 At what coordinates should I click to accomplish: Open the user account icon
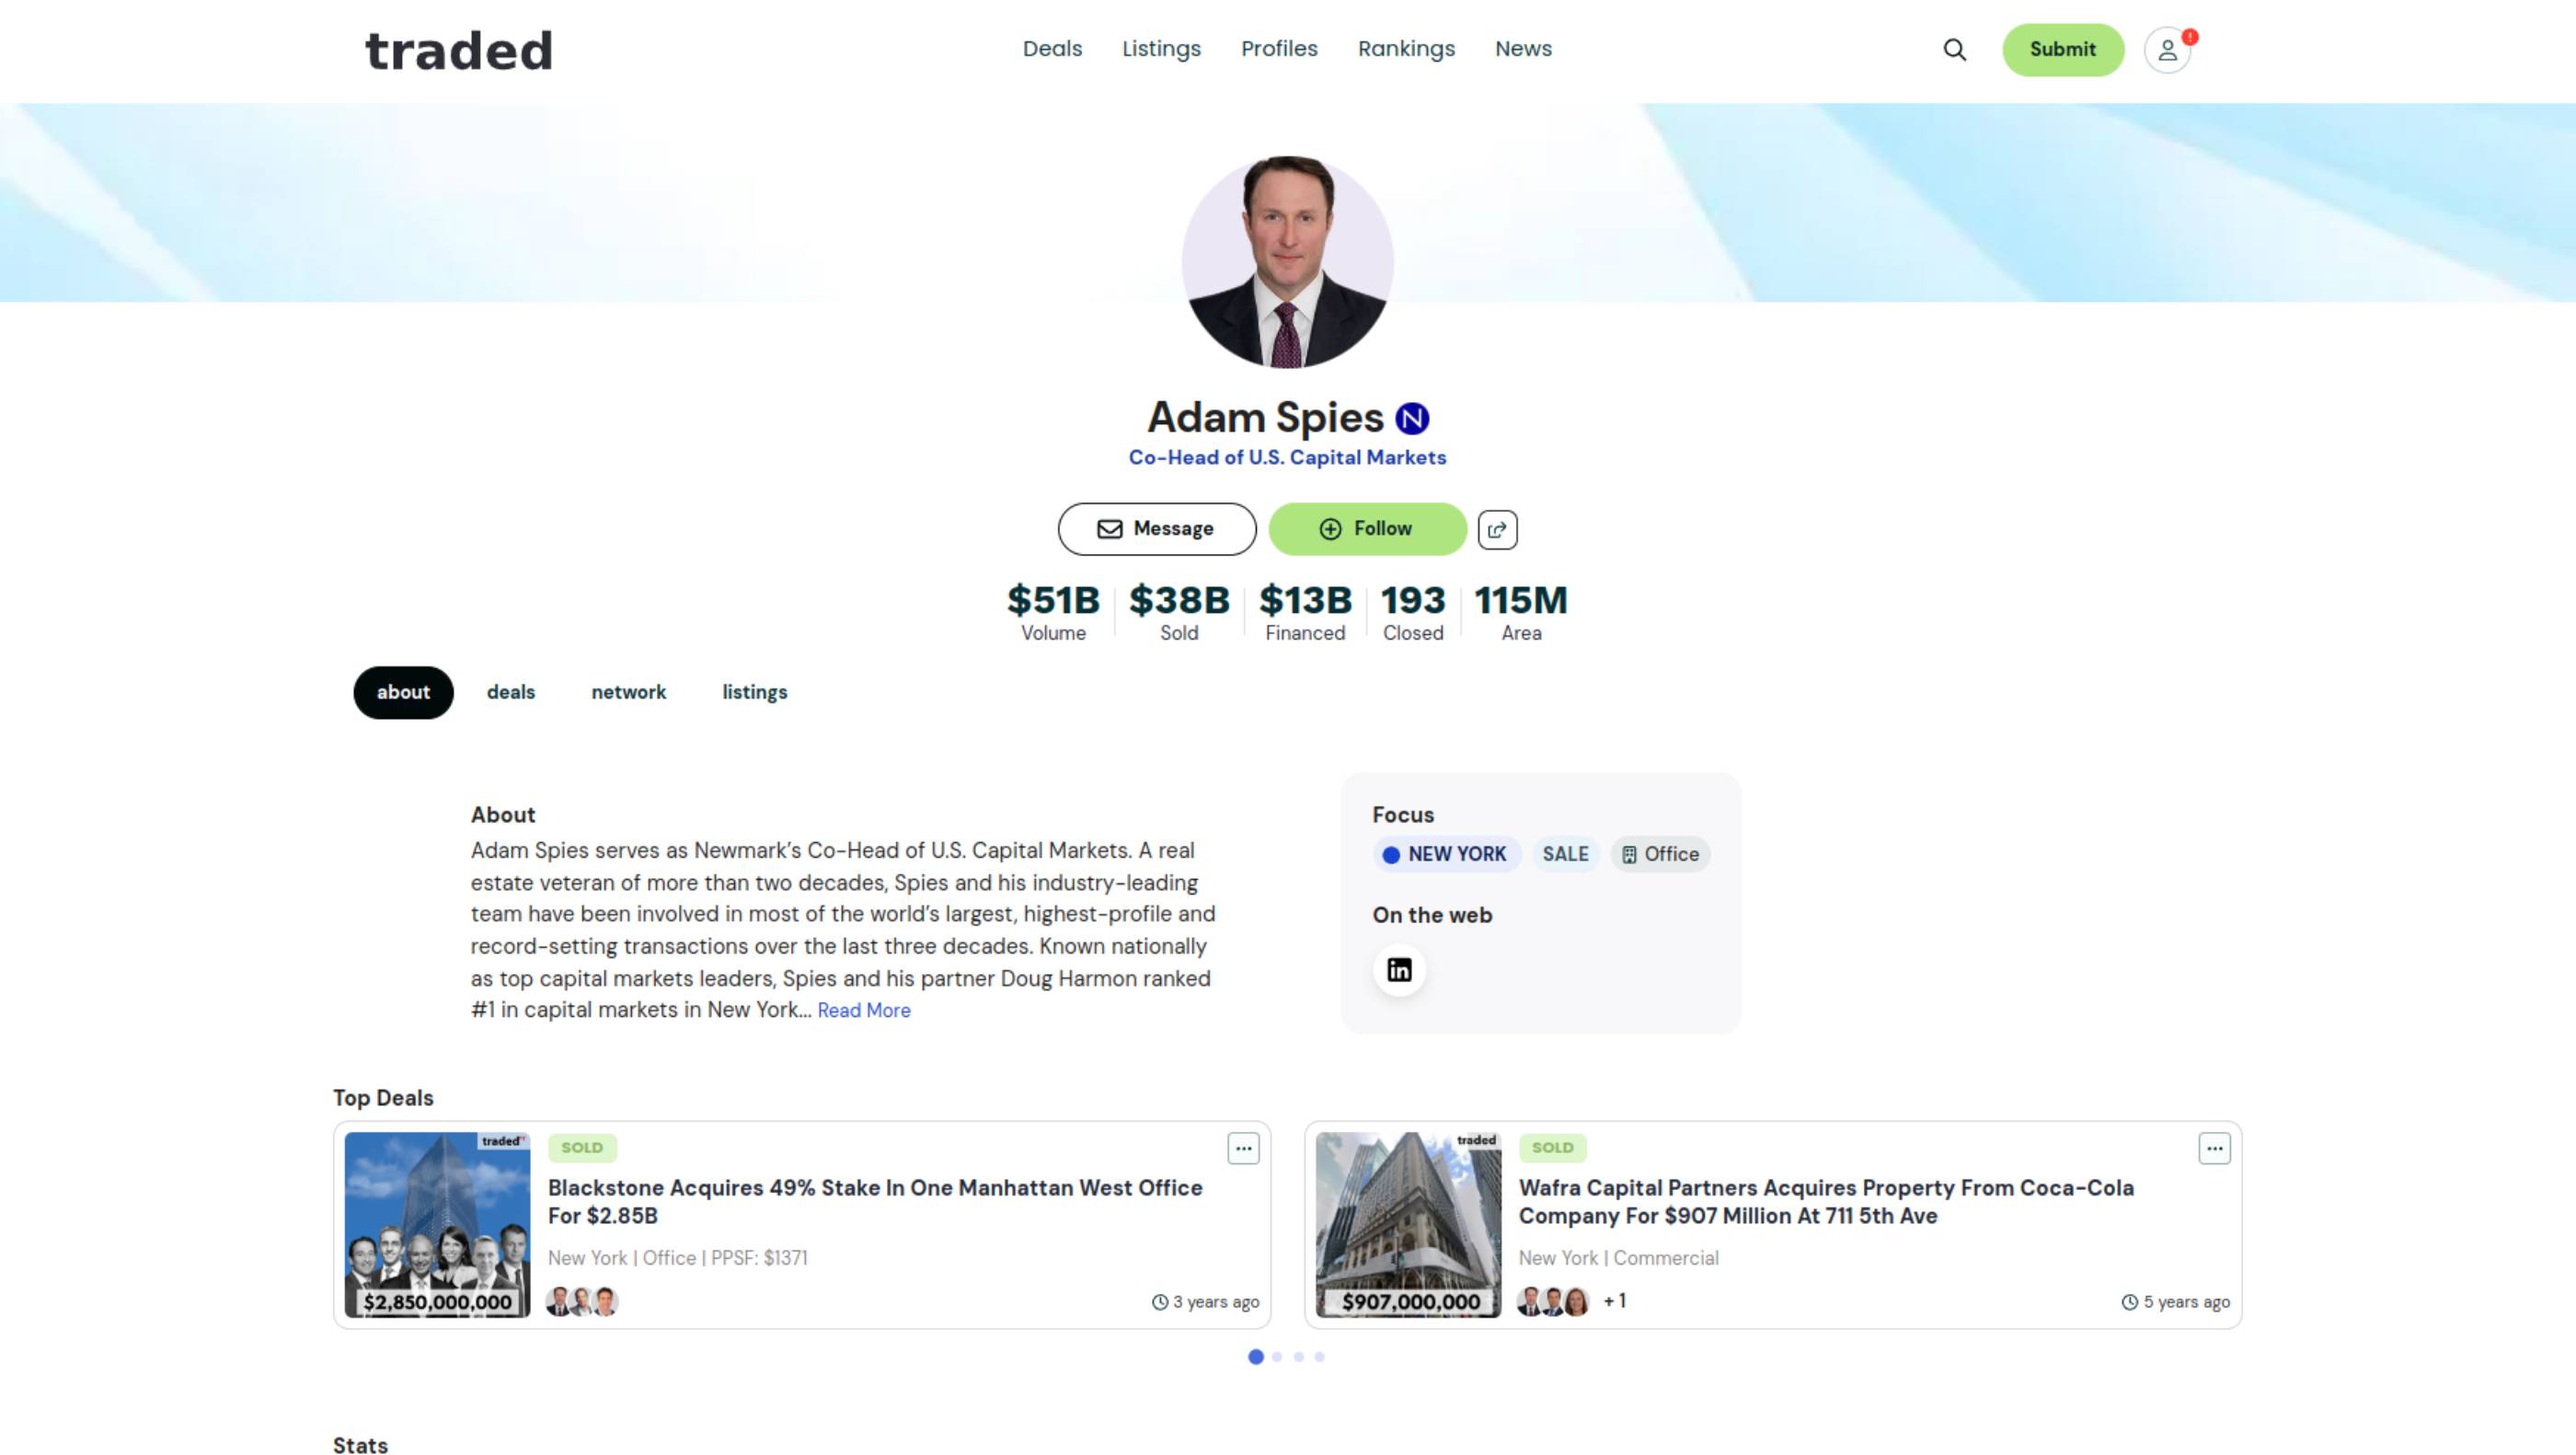(2167, 50)
